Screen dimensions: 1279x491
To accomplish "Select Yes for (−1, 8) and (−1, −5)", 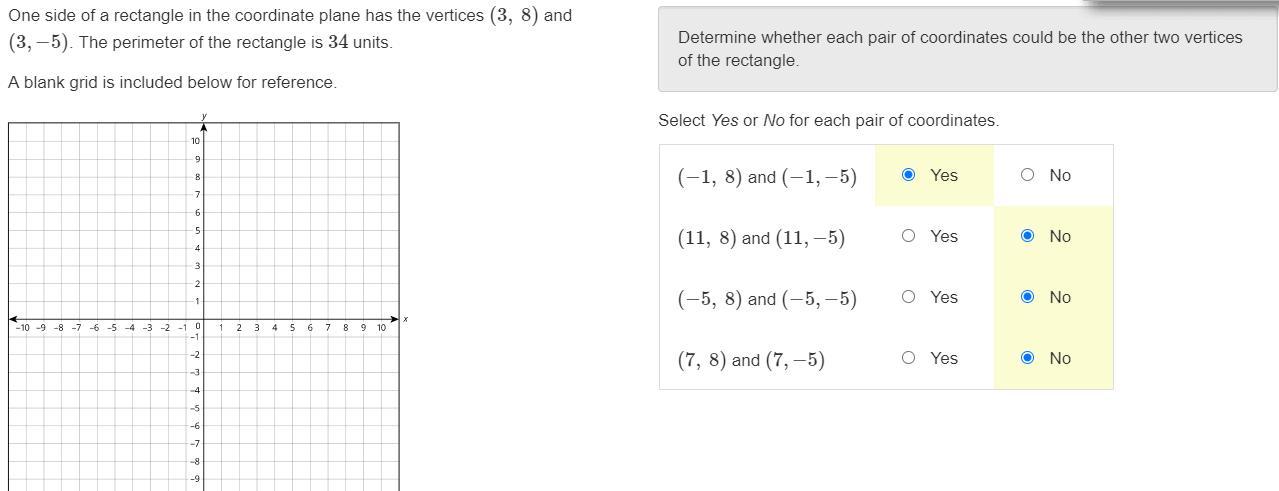I will 908,175.
